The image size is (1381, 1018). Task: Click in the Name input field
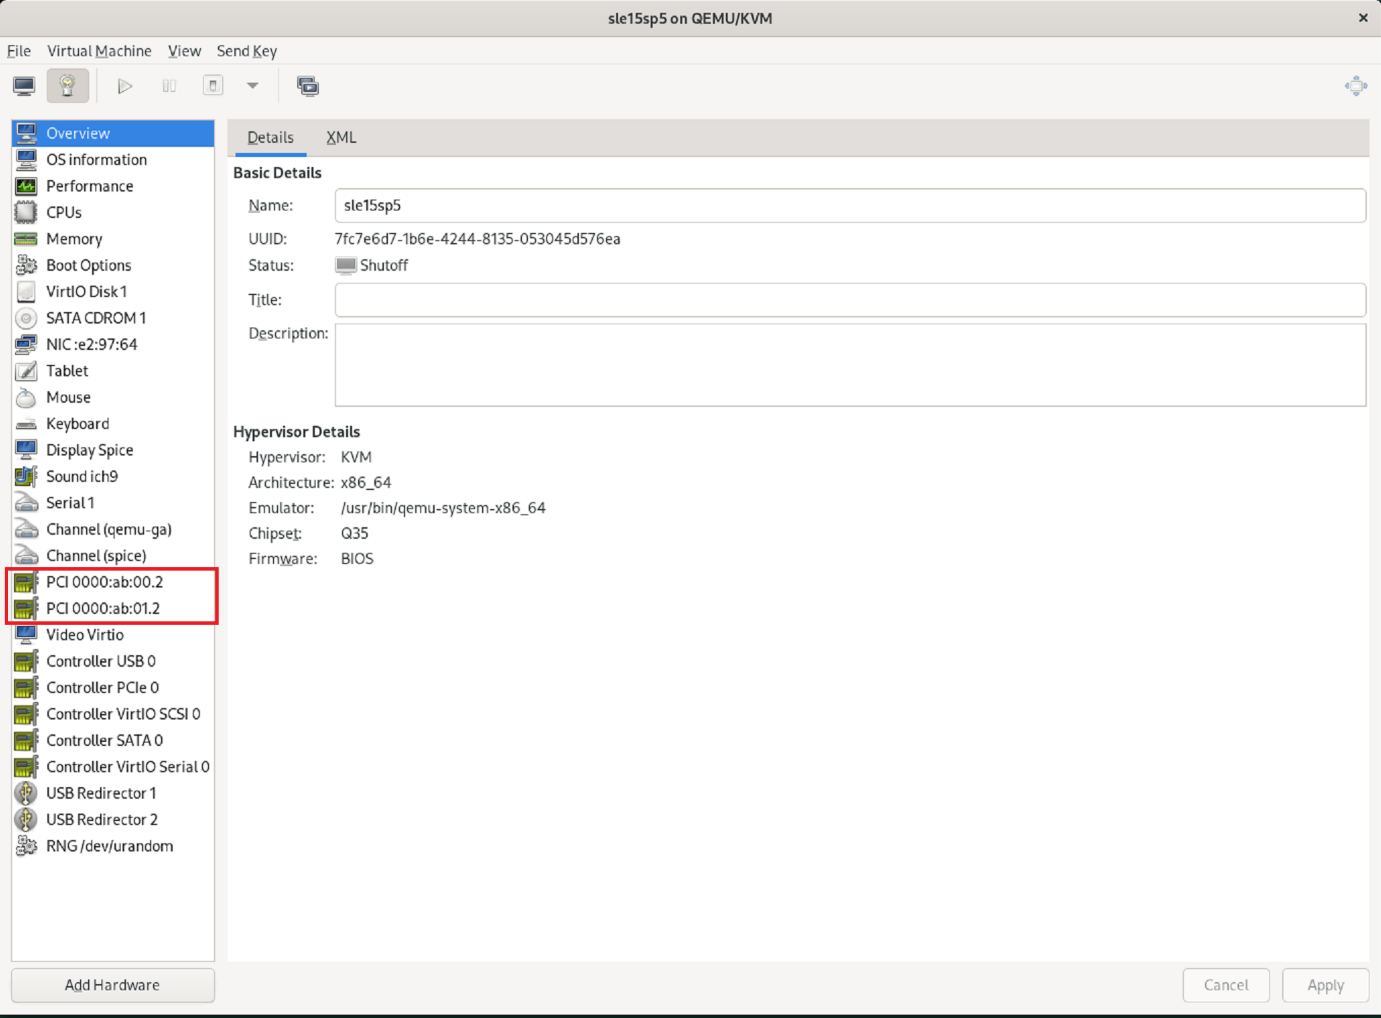(850, 206)
